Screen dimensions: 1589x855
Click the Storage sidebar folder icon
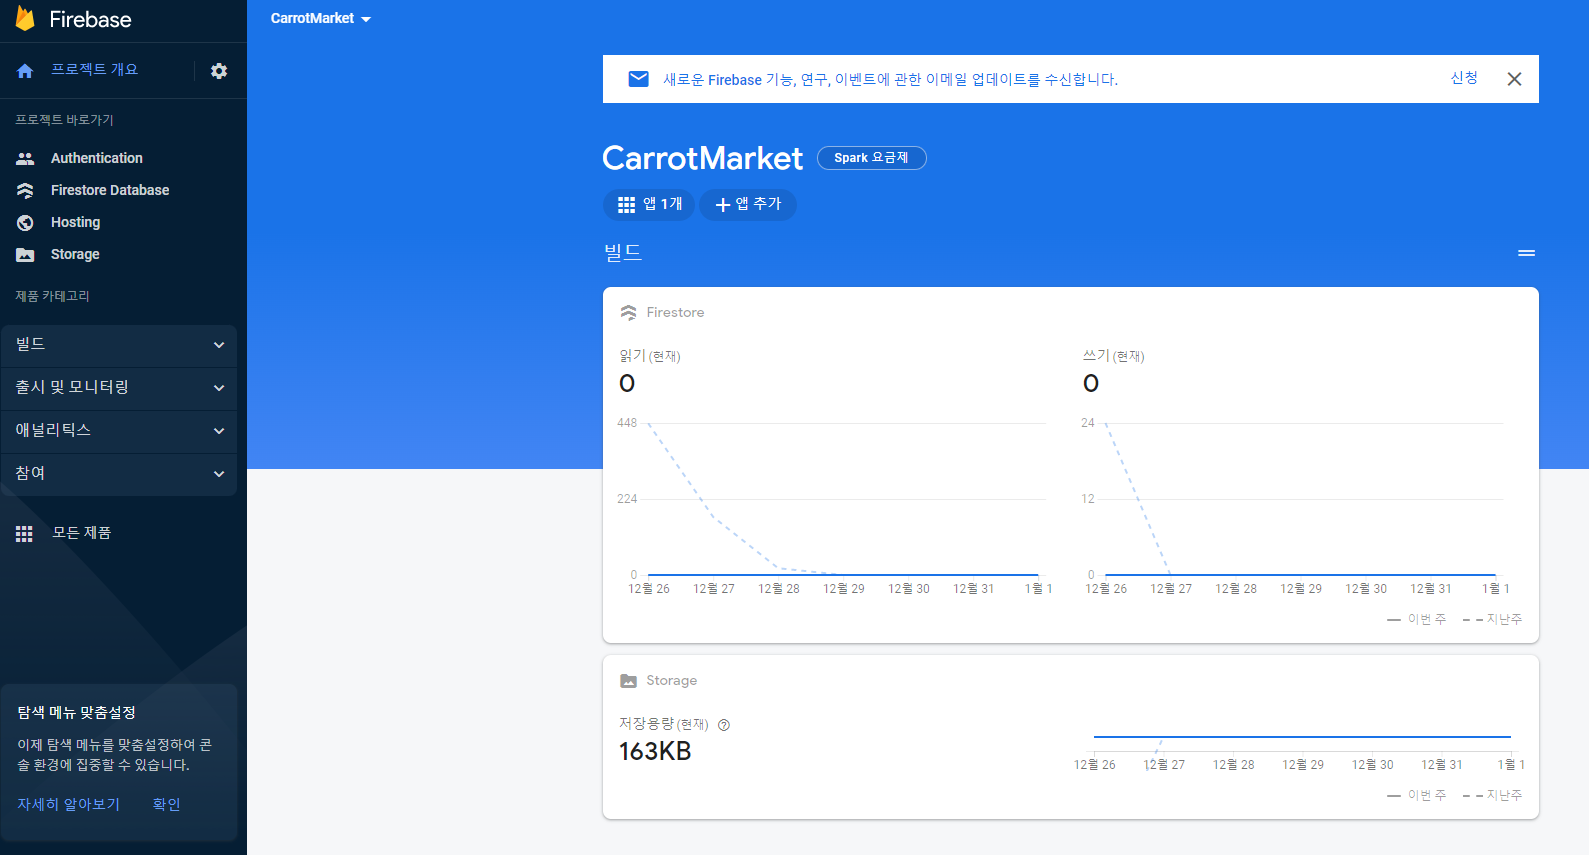(25, 255)
